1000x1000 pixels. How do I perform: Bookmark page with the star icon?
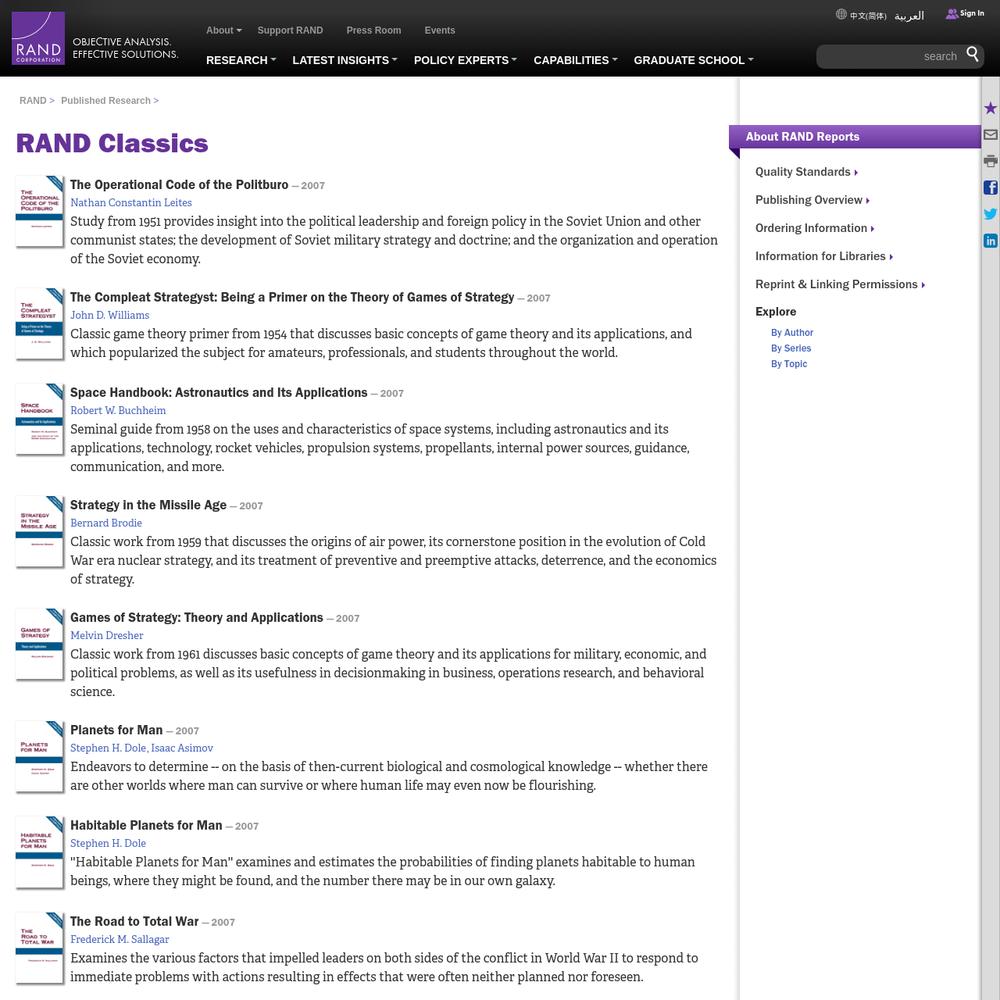click(990, 108)
